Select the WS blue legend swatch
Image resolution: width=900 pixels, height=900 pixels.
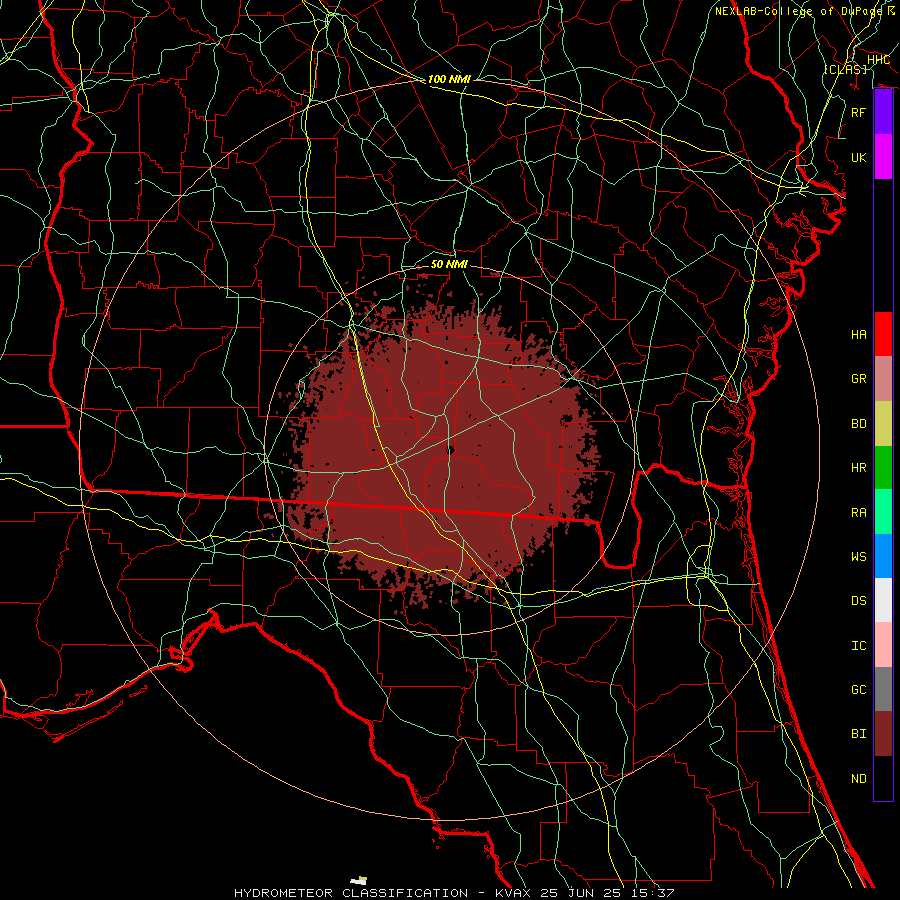[x=883, y=556]
